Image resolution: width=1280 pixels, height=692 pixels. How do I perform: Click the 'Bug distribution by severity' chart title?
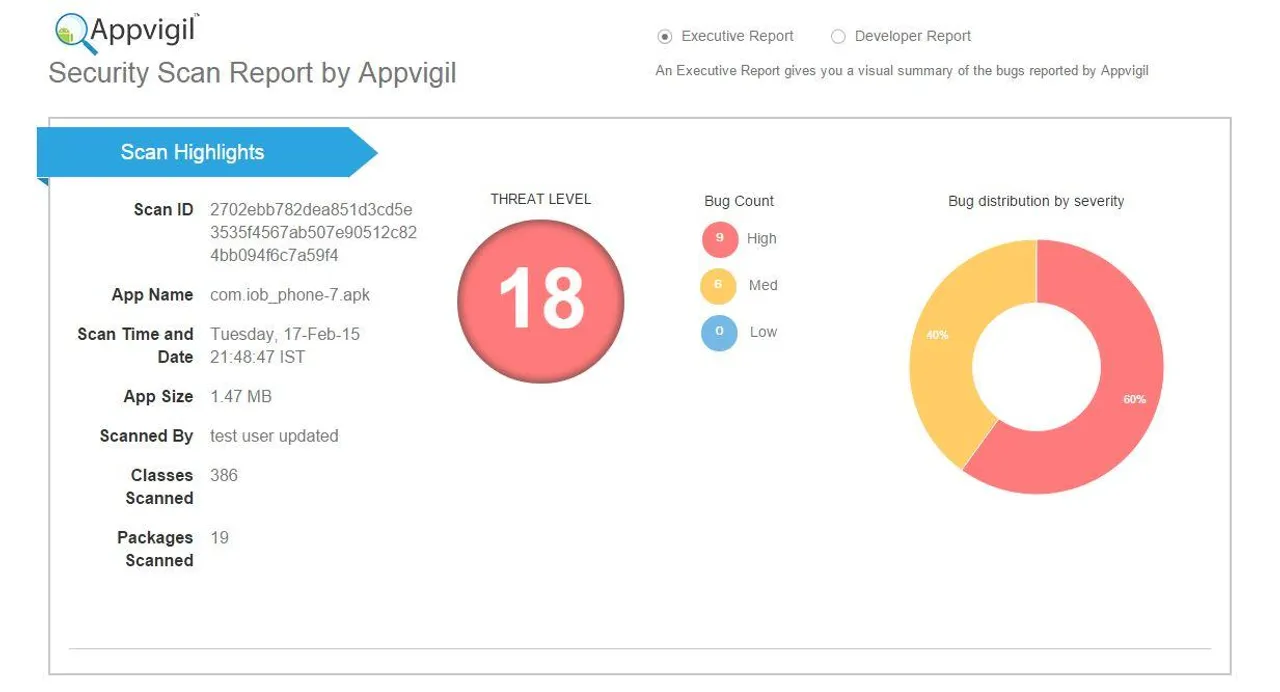(1036, 201)
